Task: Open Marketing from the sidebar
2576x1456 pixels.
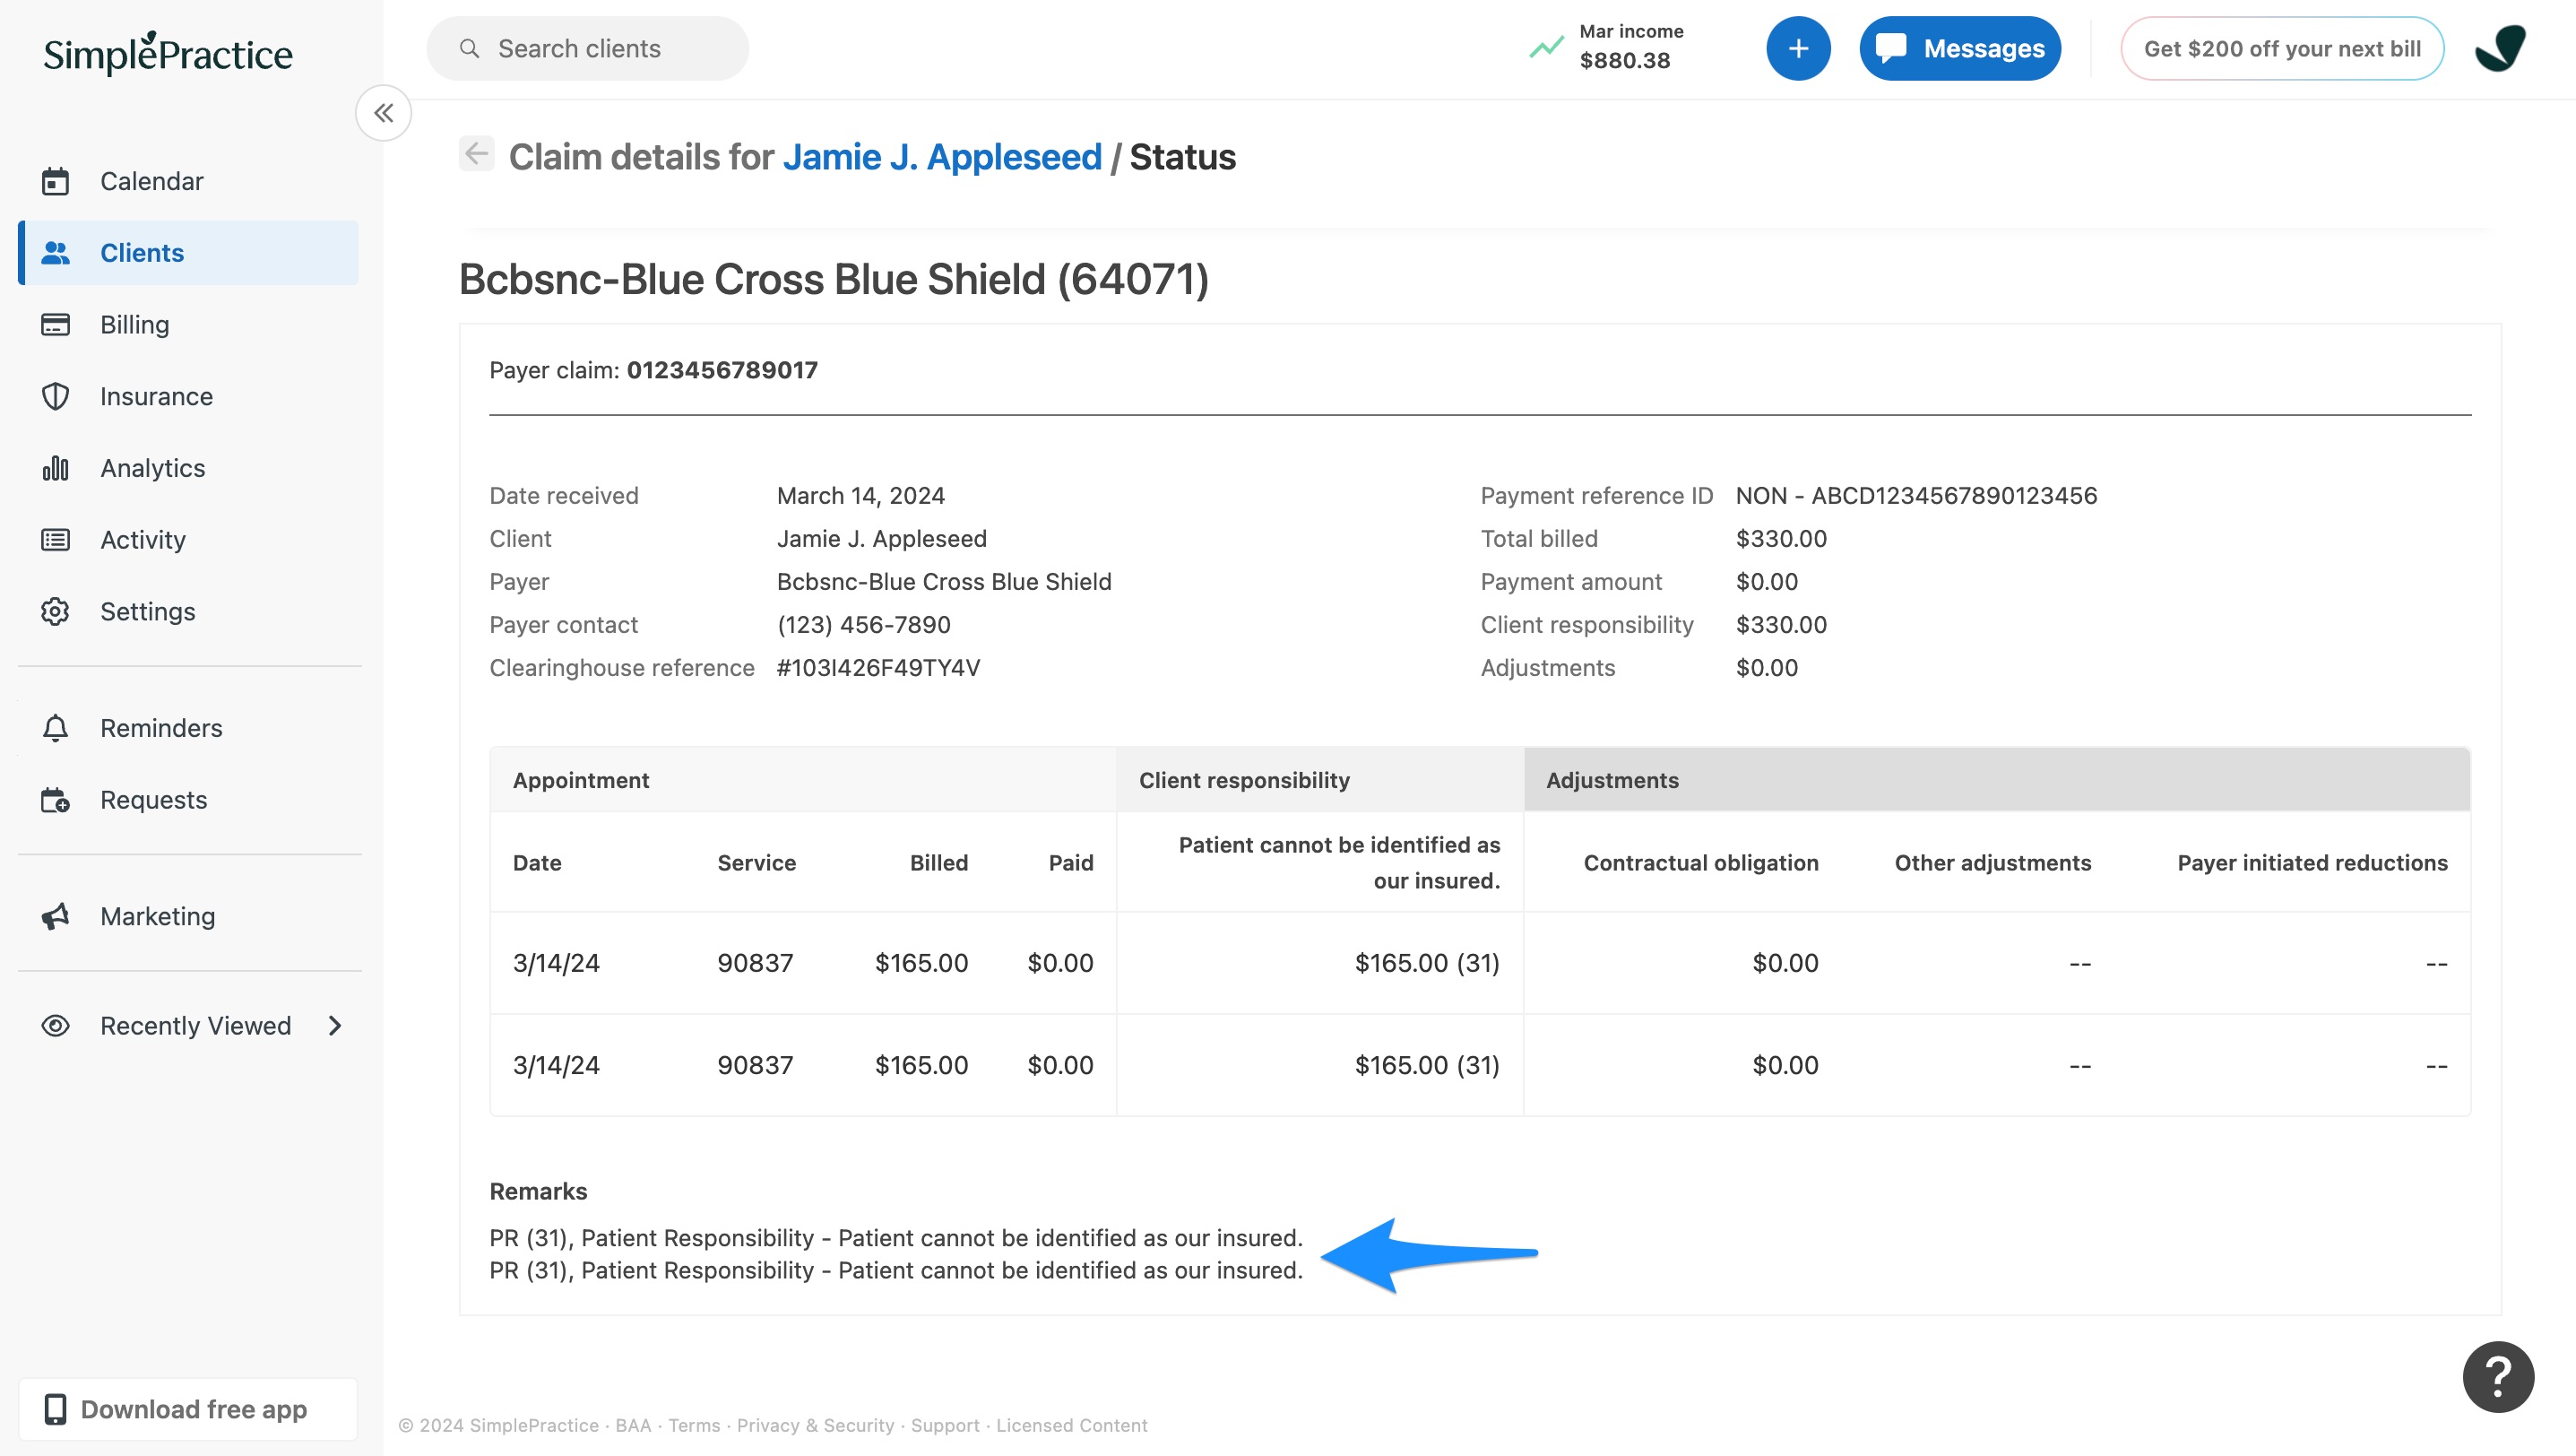Action: (157, 916)
